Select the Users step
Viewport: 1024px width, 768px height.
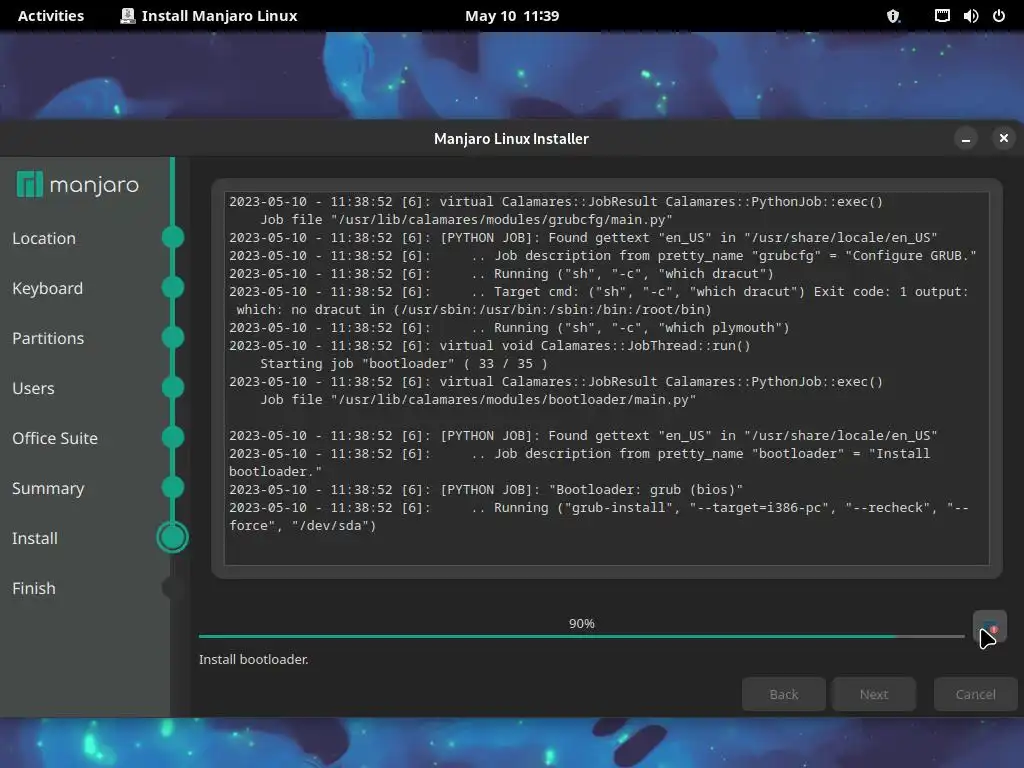[33, 388]
